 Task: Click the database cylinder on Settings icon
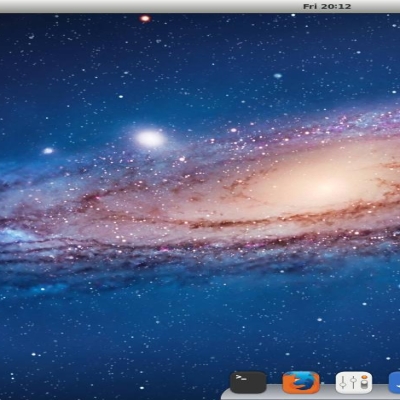[364, 384]
